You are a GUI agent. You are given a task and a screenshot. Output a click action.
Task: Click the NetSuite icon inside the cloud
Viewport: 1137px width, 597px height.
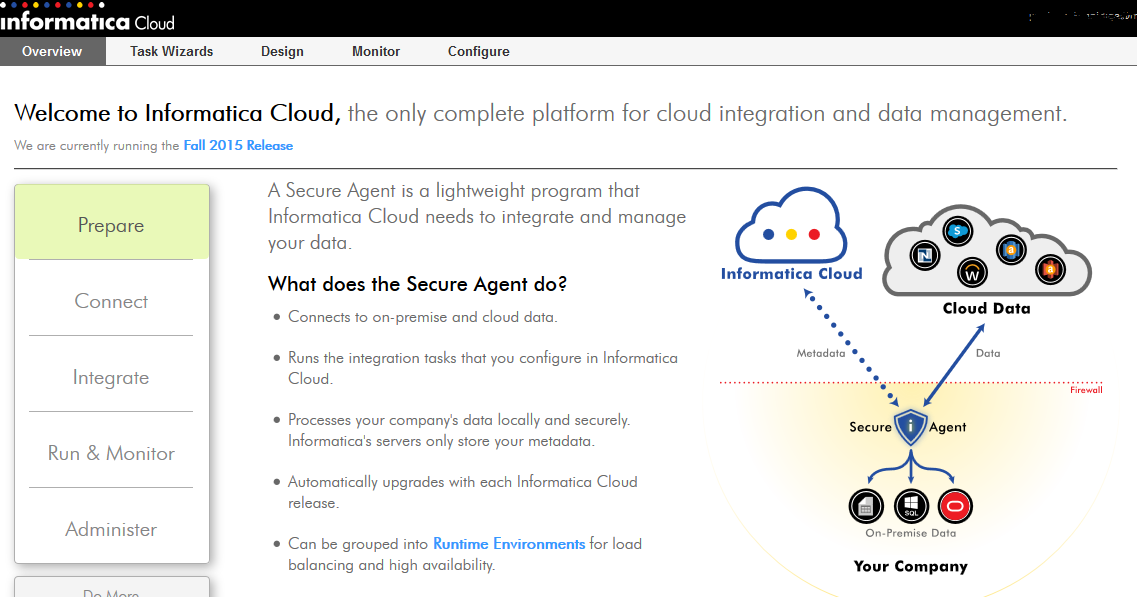(x=925, y=256)
